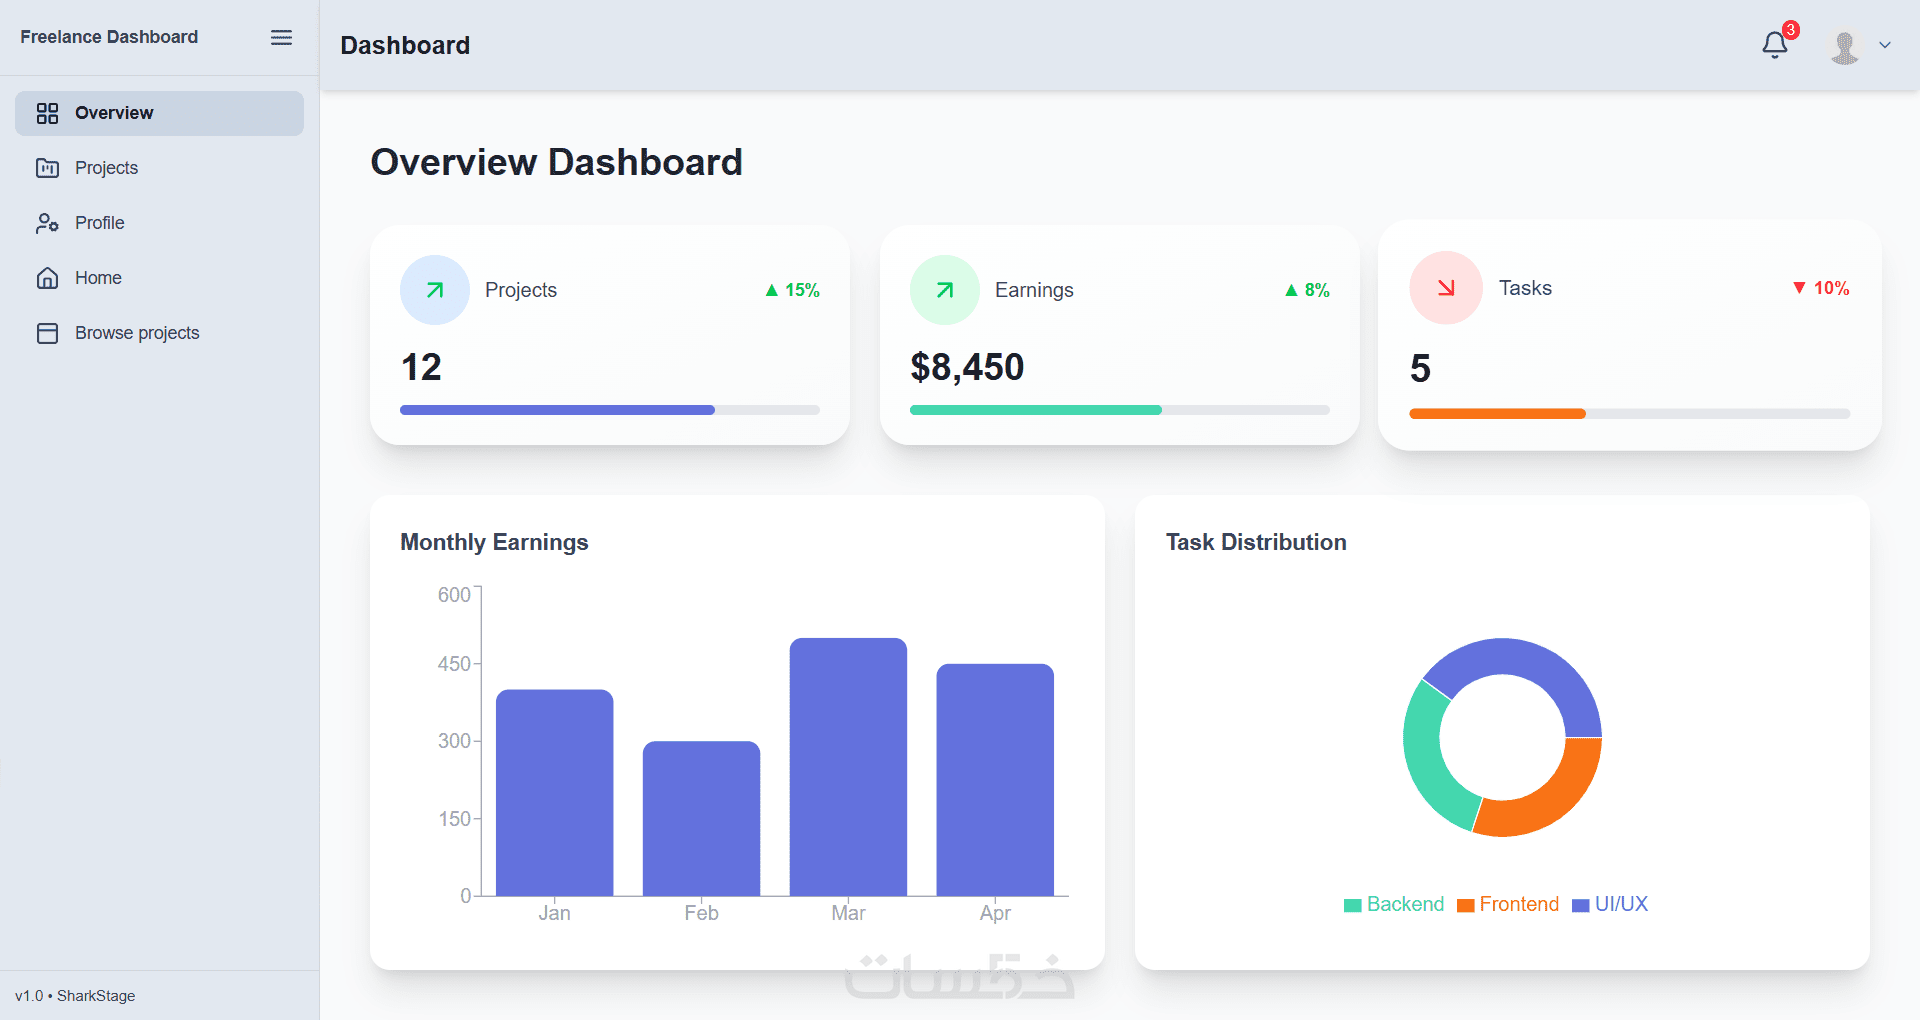The width and height of the screenshot is (1920, 1020).
Task: Expand the user account dropdown chevron
Action: pos(1885,45)
